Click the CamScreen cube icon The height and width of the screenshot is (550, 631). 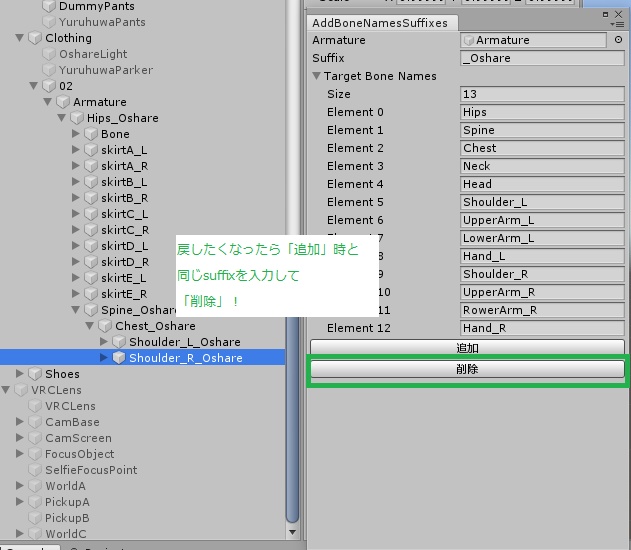[x=35, y=438]
